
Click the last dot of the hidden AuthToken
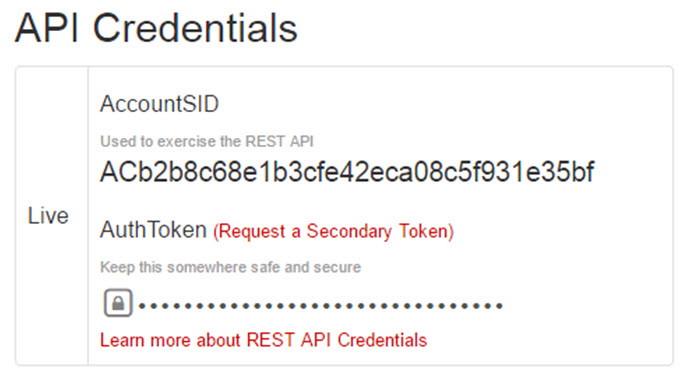(499, 306)
